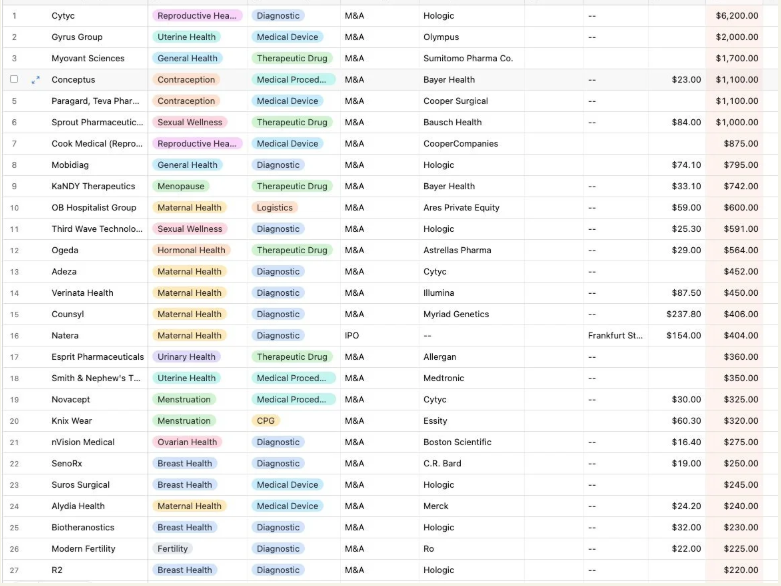This screenshot has width=781, height=586.
Task: Select Biotheranostics company cell
Action: pos(83,528)
